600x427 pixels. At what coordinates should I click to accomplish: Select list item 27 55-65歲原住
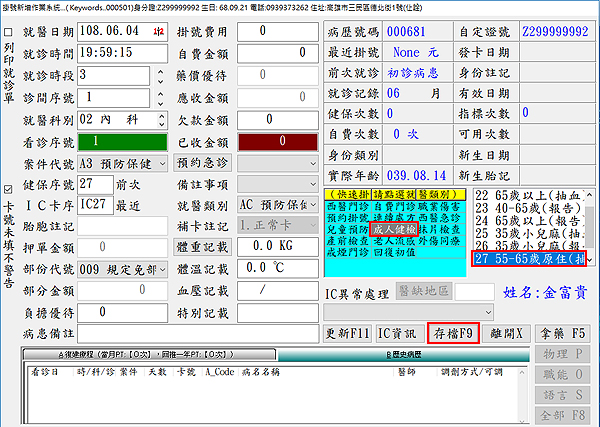[x=530, y=259]
